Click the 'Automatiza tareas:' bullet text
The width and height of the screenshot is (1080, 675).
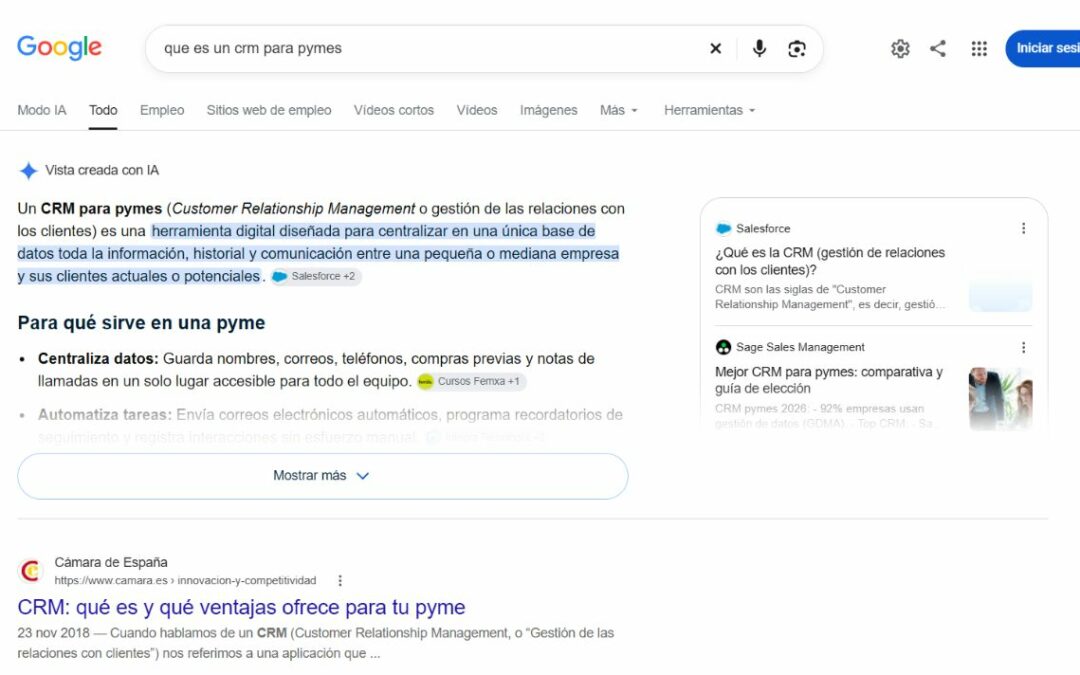click(x=105, y=415)
